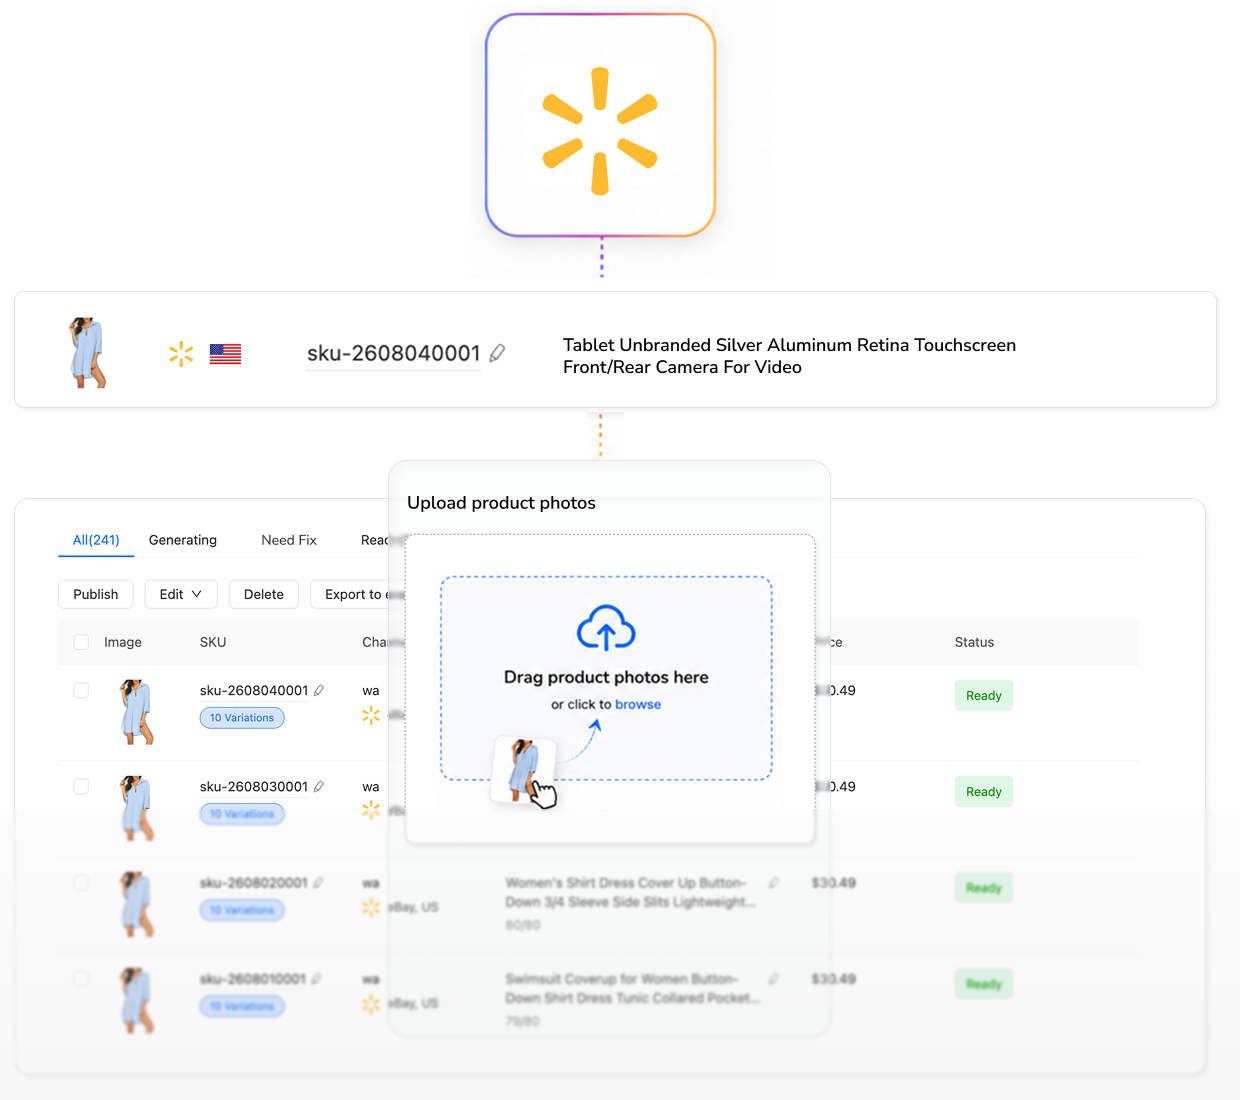Check the box for row sku-2608020001
1240x1100 pixels.
(x=81, y=882)
